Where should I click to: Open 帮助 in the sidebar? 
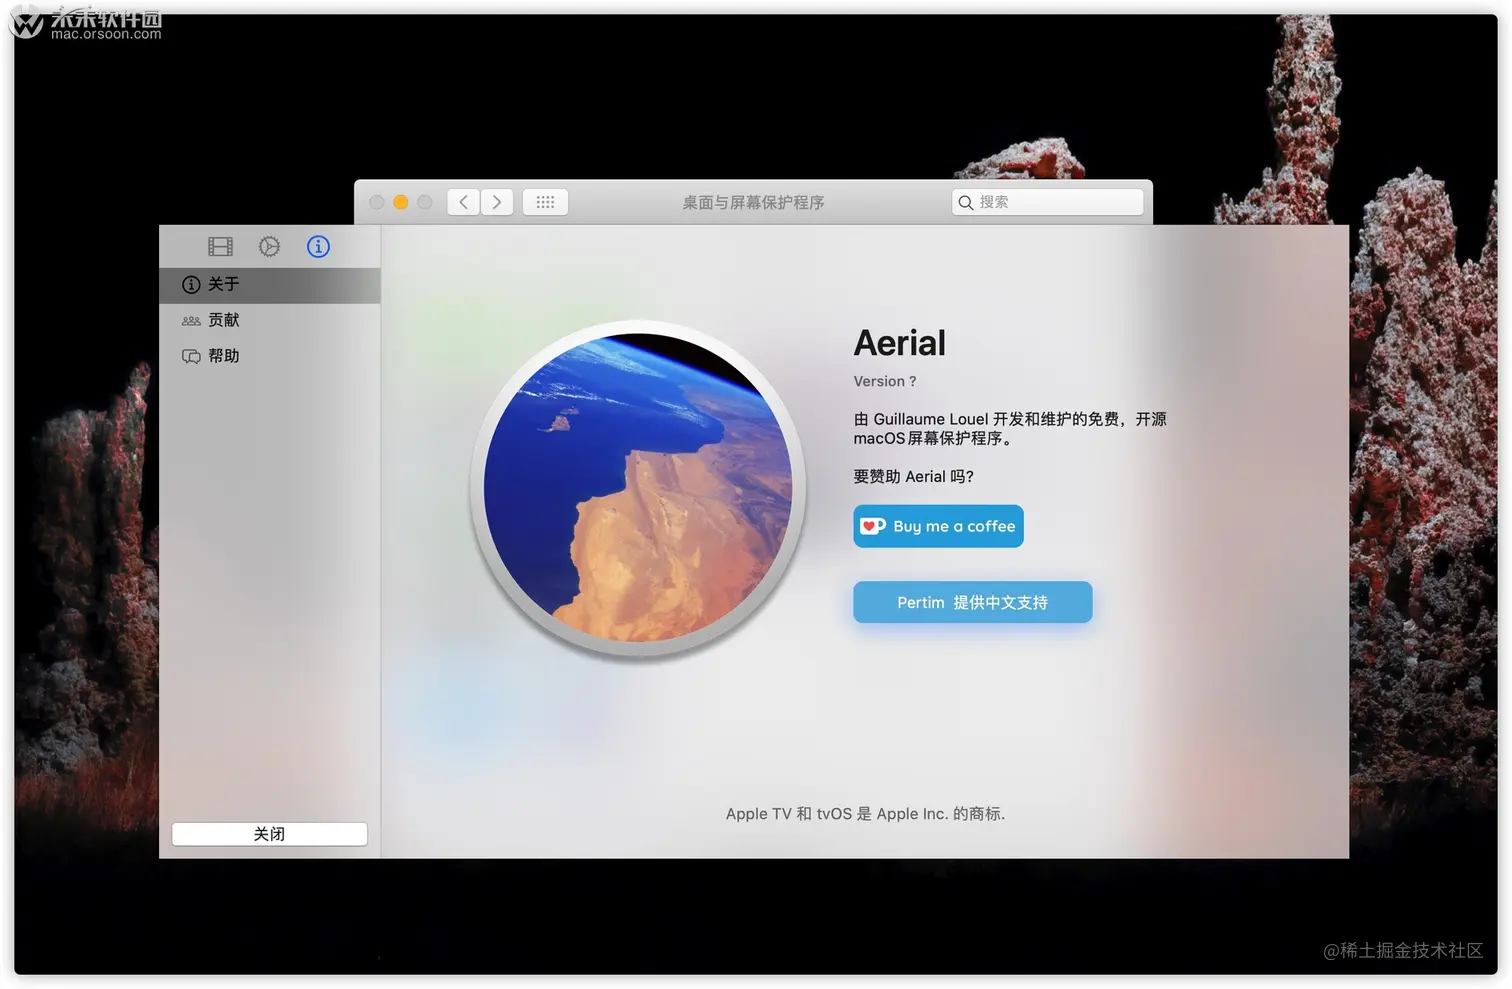[x=270, y=356]
